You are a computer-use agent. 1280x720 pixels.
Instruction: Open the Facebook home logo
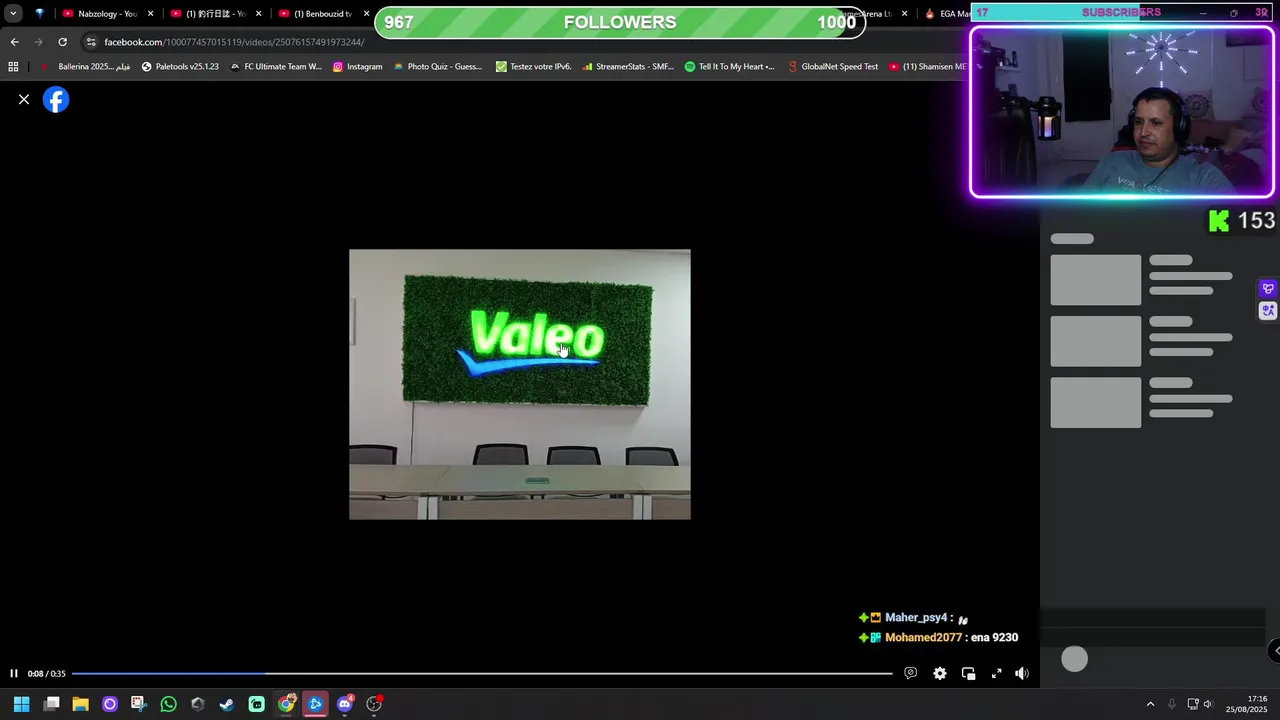coord(56,100)
